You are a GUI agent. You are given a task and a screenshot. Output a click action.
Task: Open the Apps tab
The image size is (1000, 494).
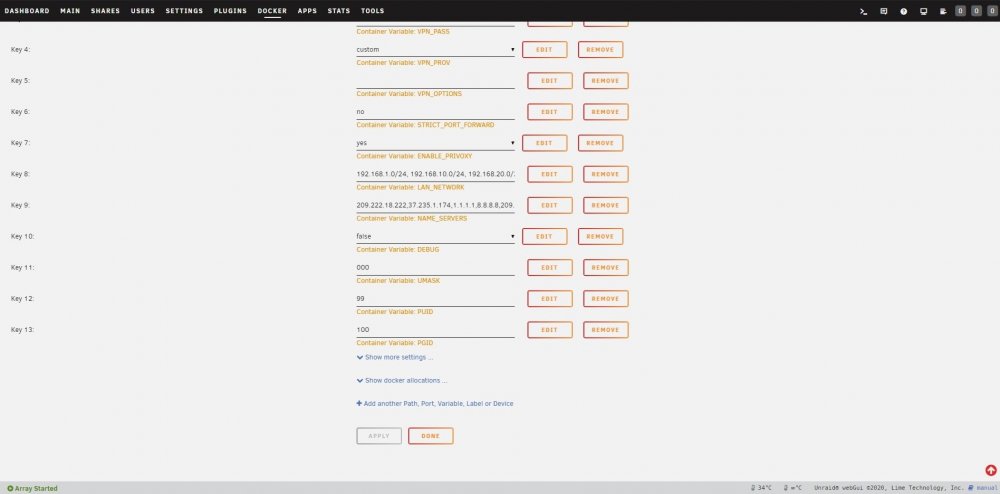click(x=307, y=11)
